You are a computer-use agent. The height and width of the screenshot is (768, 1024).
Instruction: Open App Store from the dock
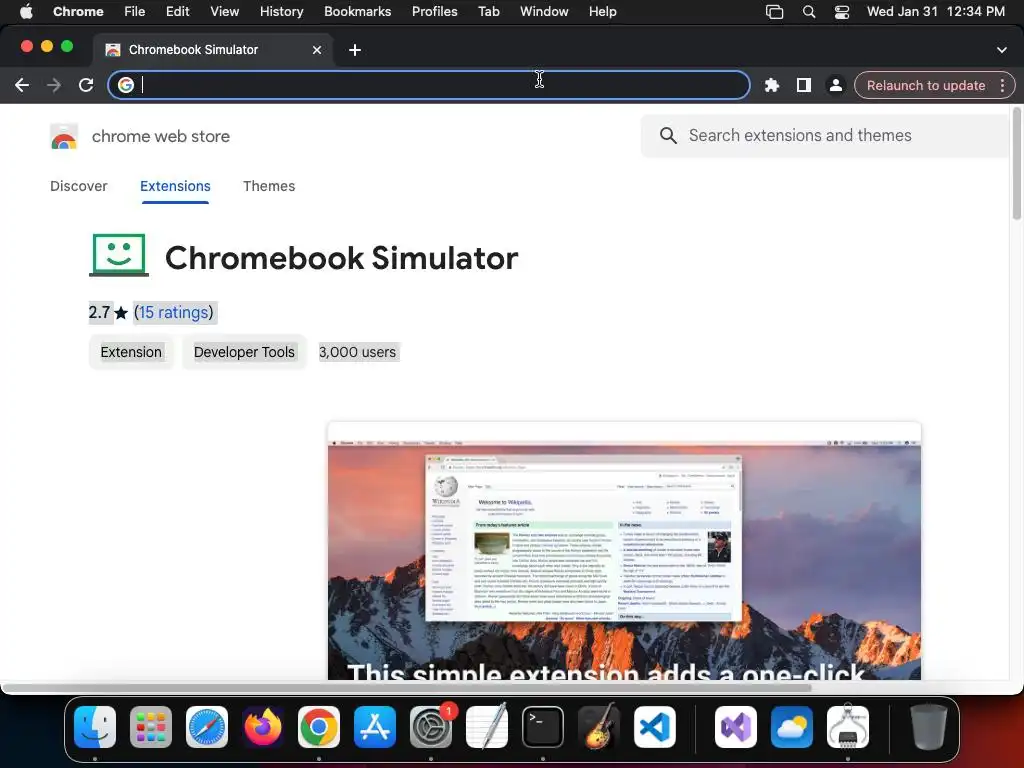point(375,727)
